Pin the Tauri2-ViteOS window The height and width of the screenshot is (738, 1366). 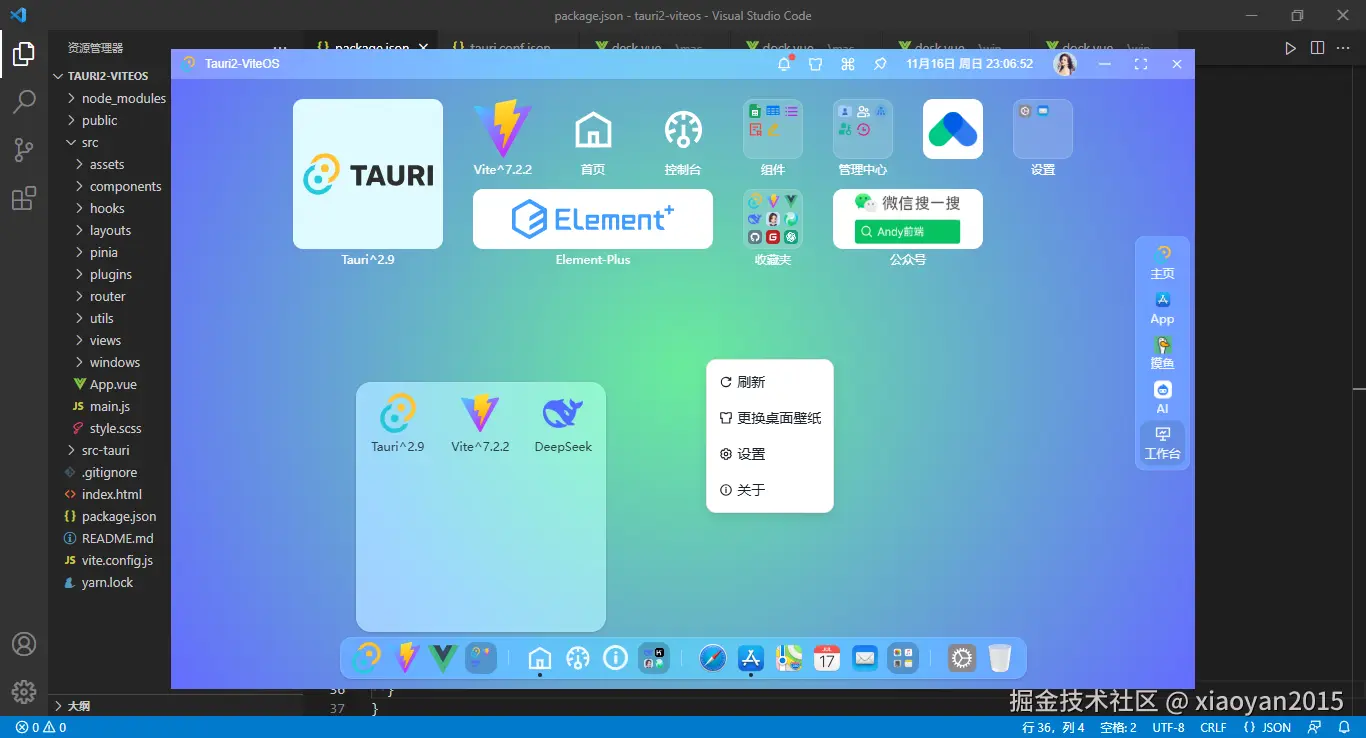[880, 64]
